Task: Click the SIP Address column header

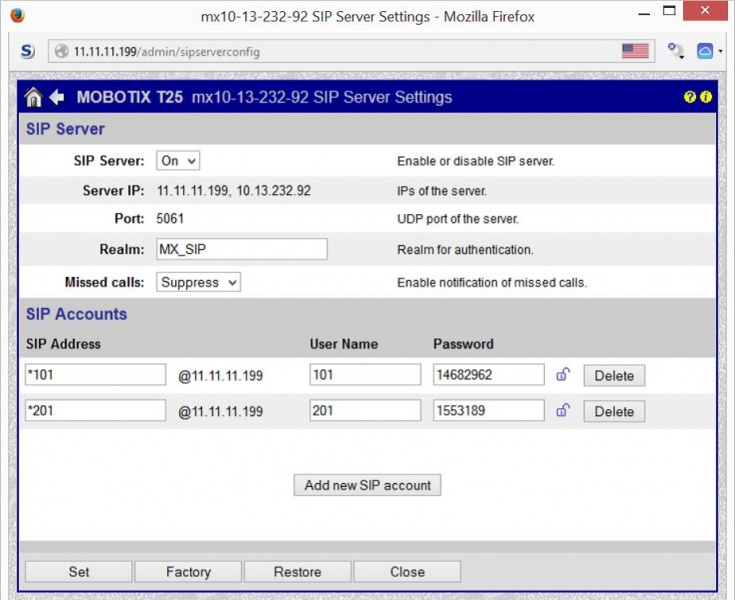Action: 63,344
